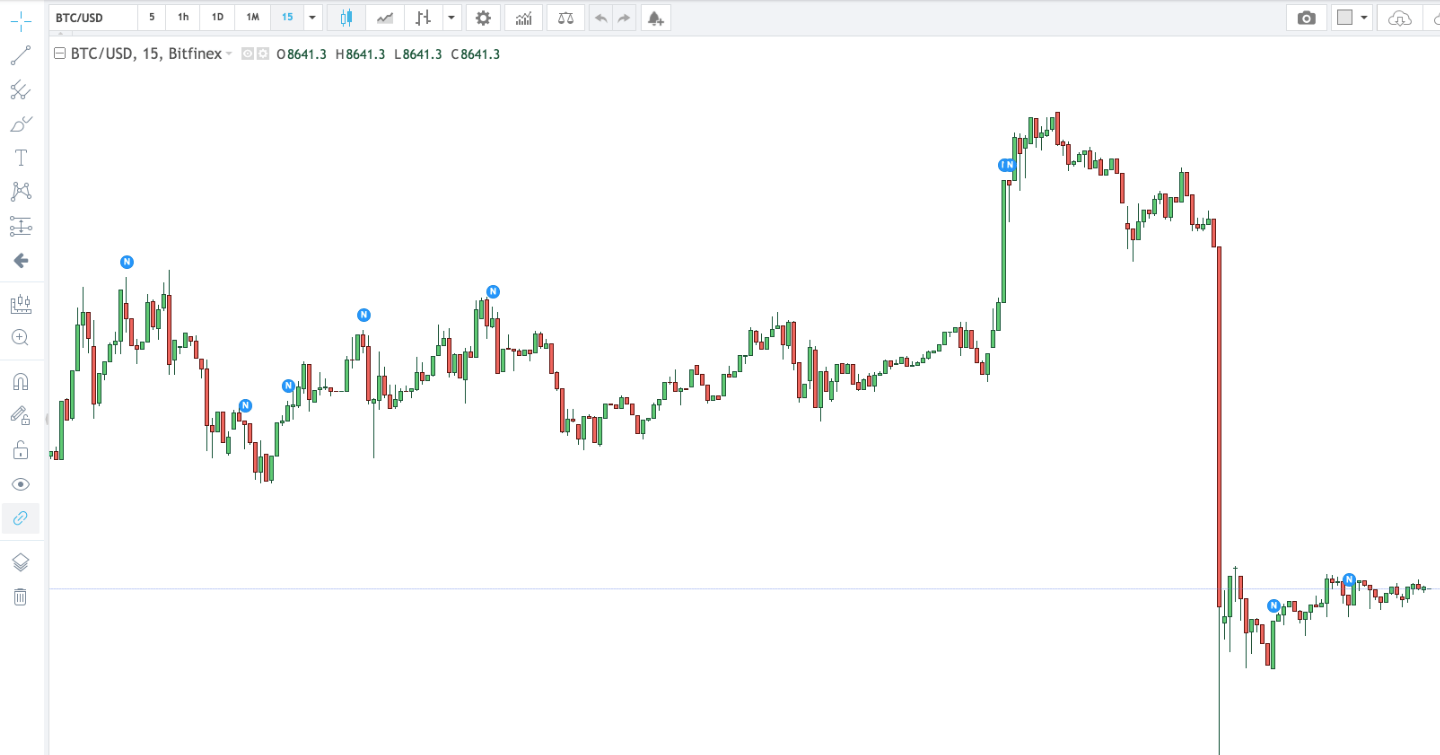Toggle hide all drawings eye icon
This screenshot has width=1440, height=755.
20,484
